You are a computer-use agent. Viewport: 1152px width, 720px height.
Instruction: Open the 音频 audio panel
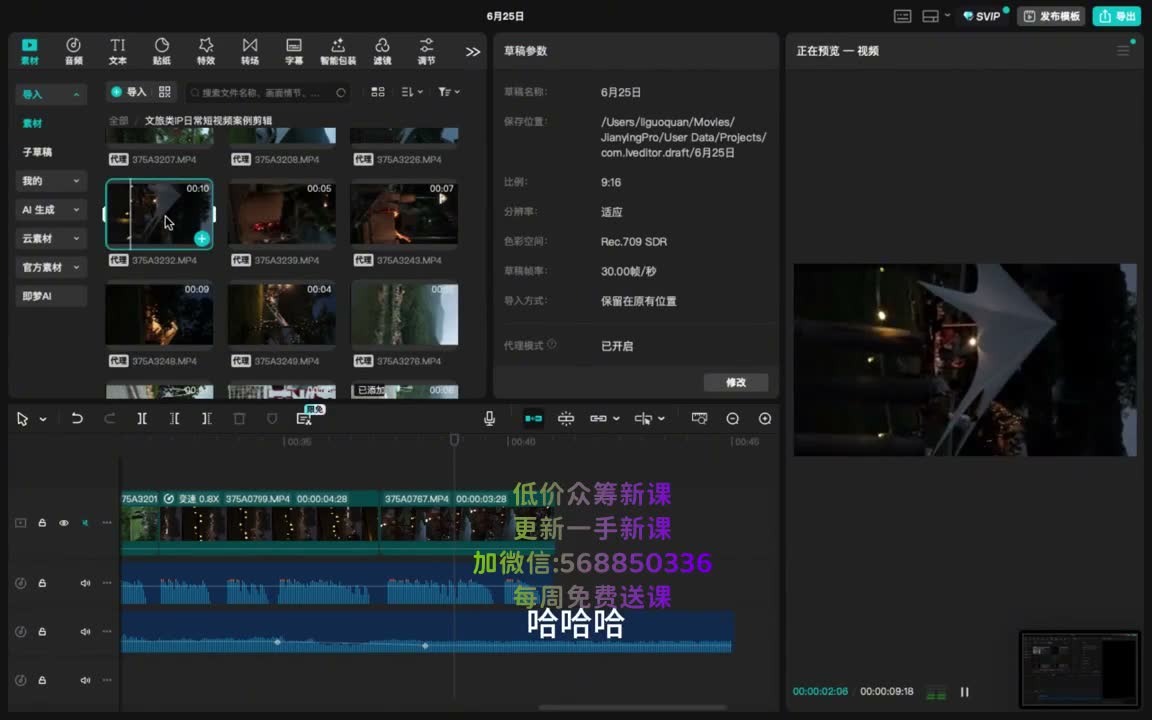tap(73, 51)
